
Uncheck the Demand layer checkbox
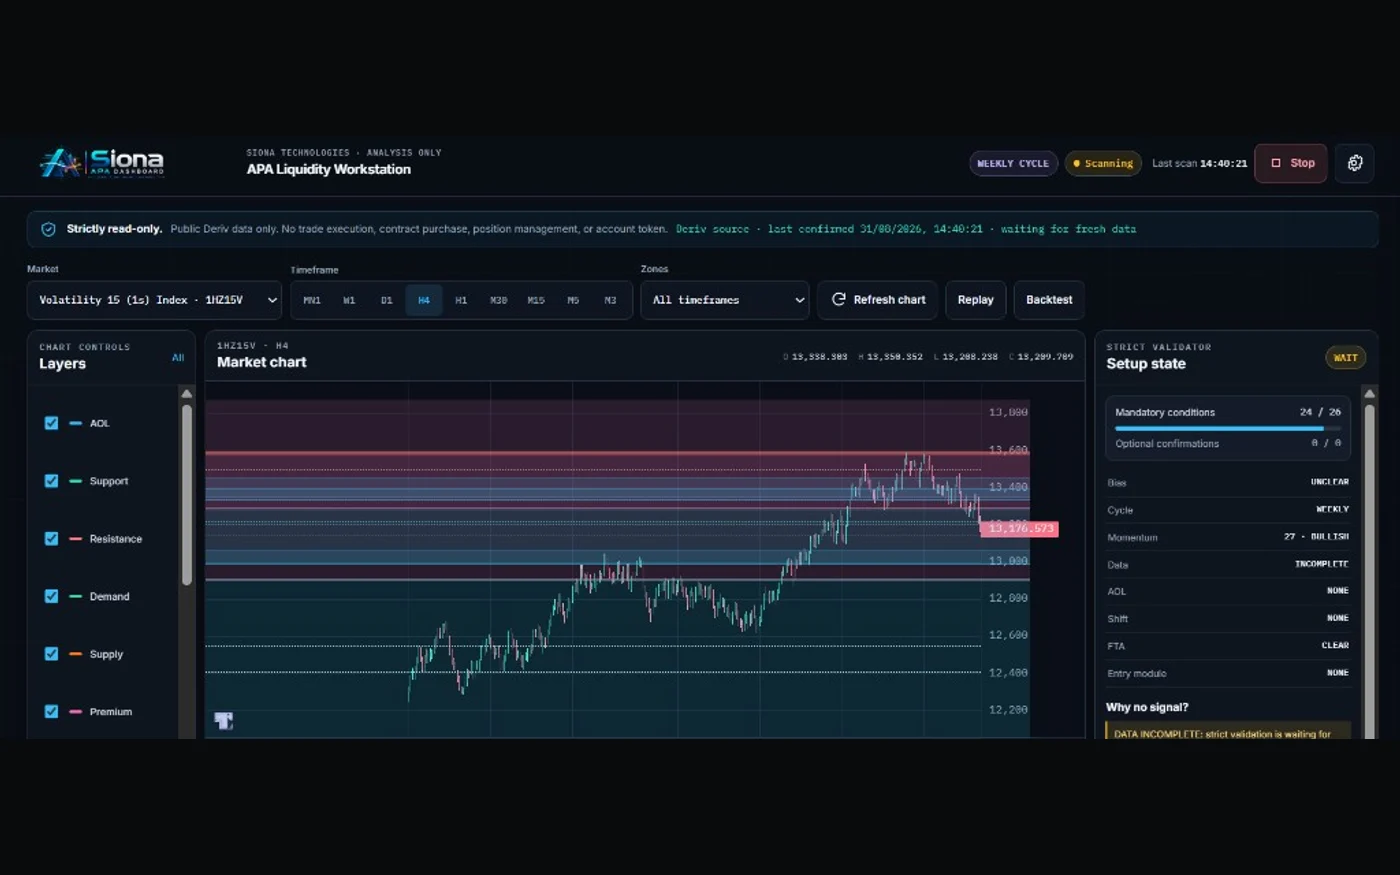(51, 596)
